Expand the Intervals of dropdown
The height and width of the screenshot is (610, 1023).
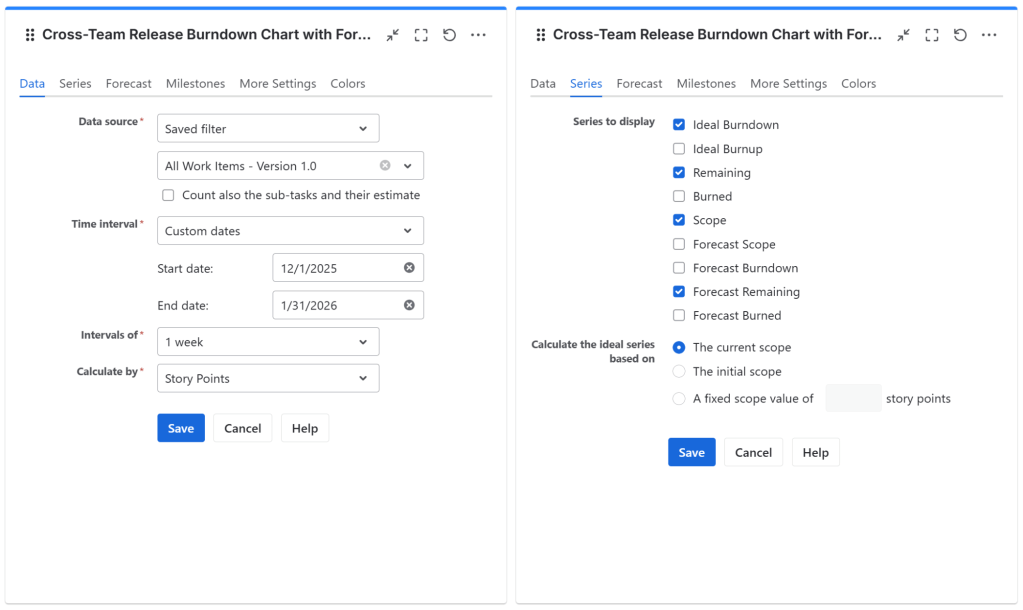tap(268, 342)
